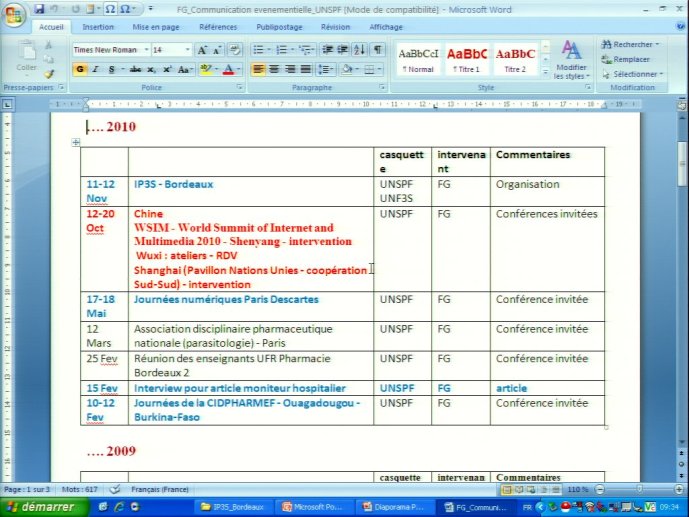Open the Révision tab
689x517 pixels.
click(335, 27)
